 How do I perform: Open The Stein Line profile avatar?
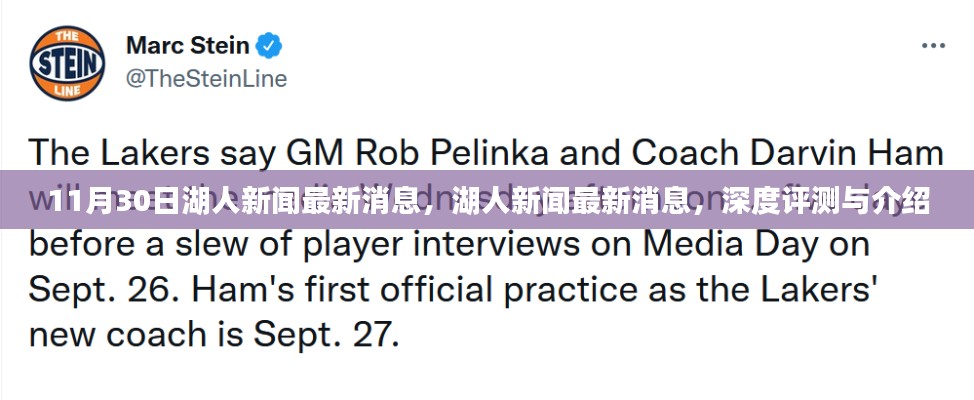[67, 63]
